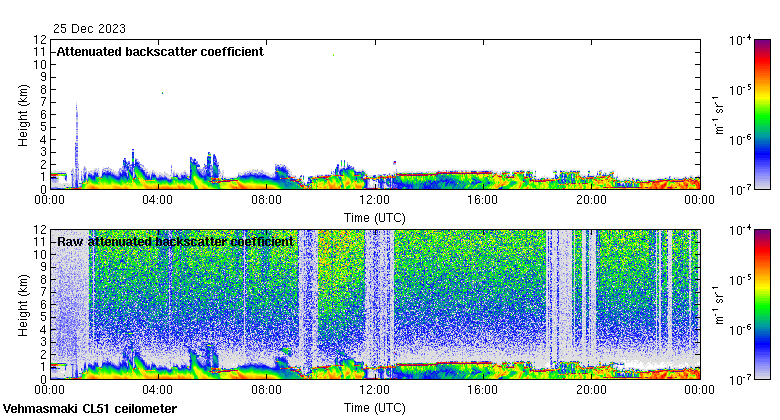
Task: Click the lower plot's 'Height (km)' axis label
Action: click(x=23, y=306)
